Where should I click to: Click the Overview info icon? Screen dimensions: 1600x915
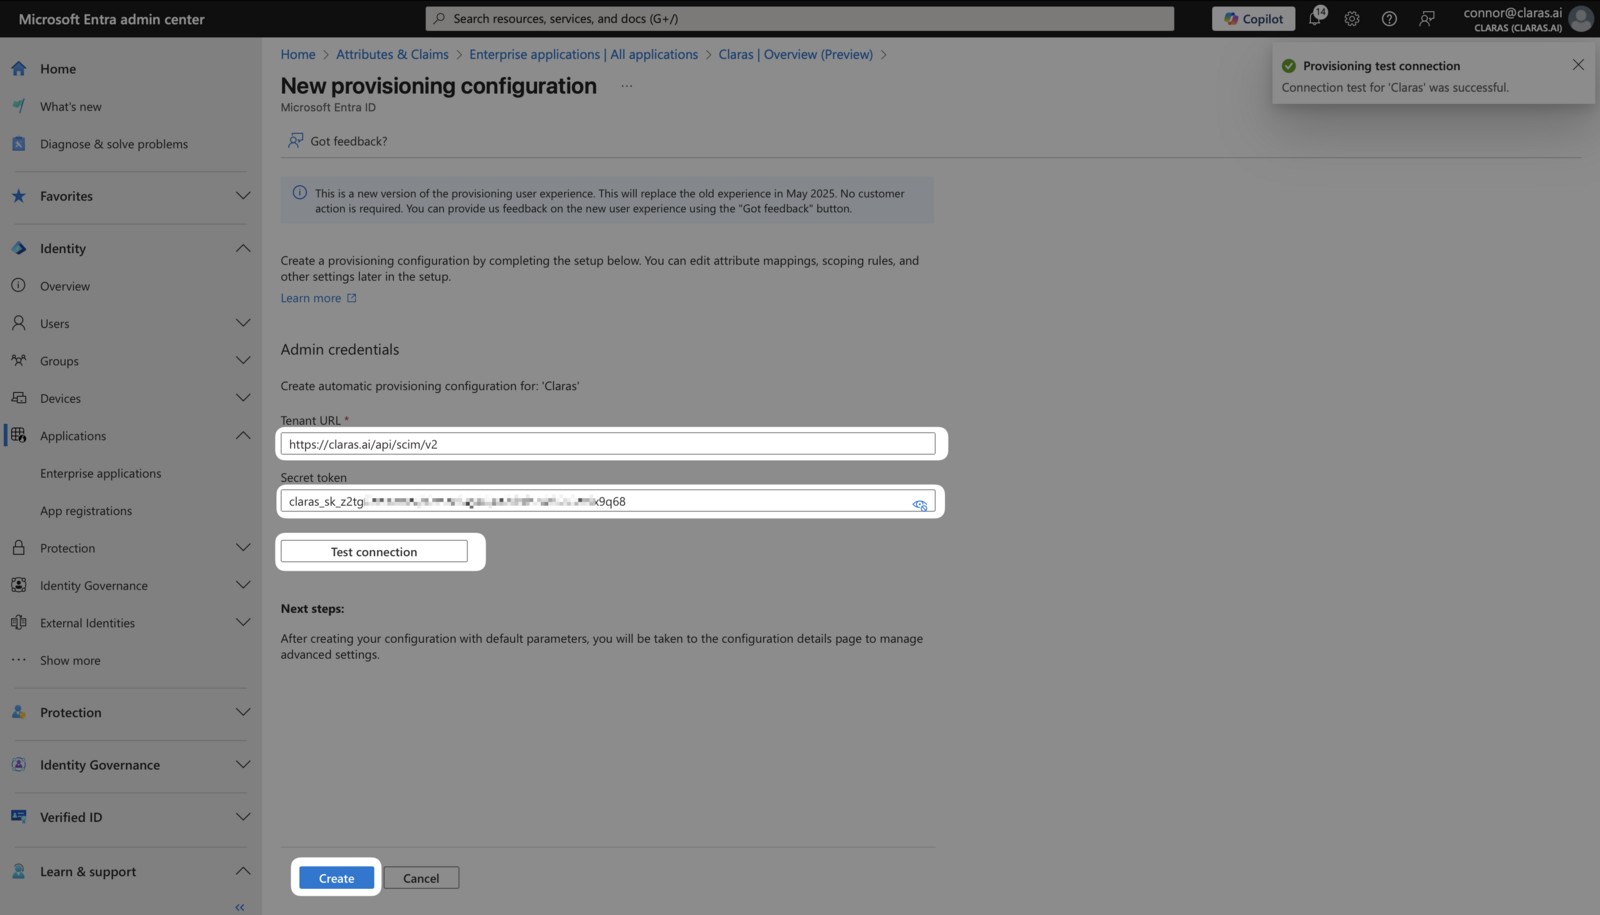pos(19,285)
